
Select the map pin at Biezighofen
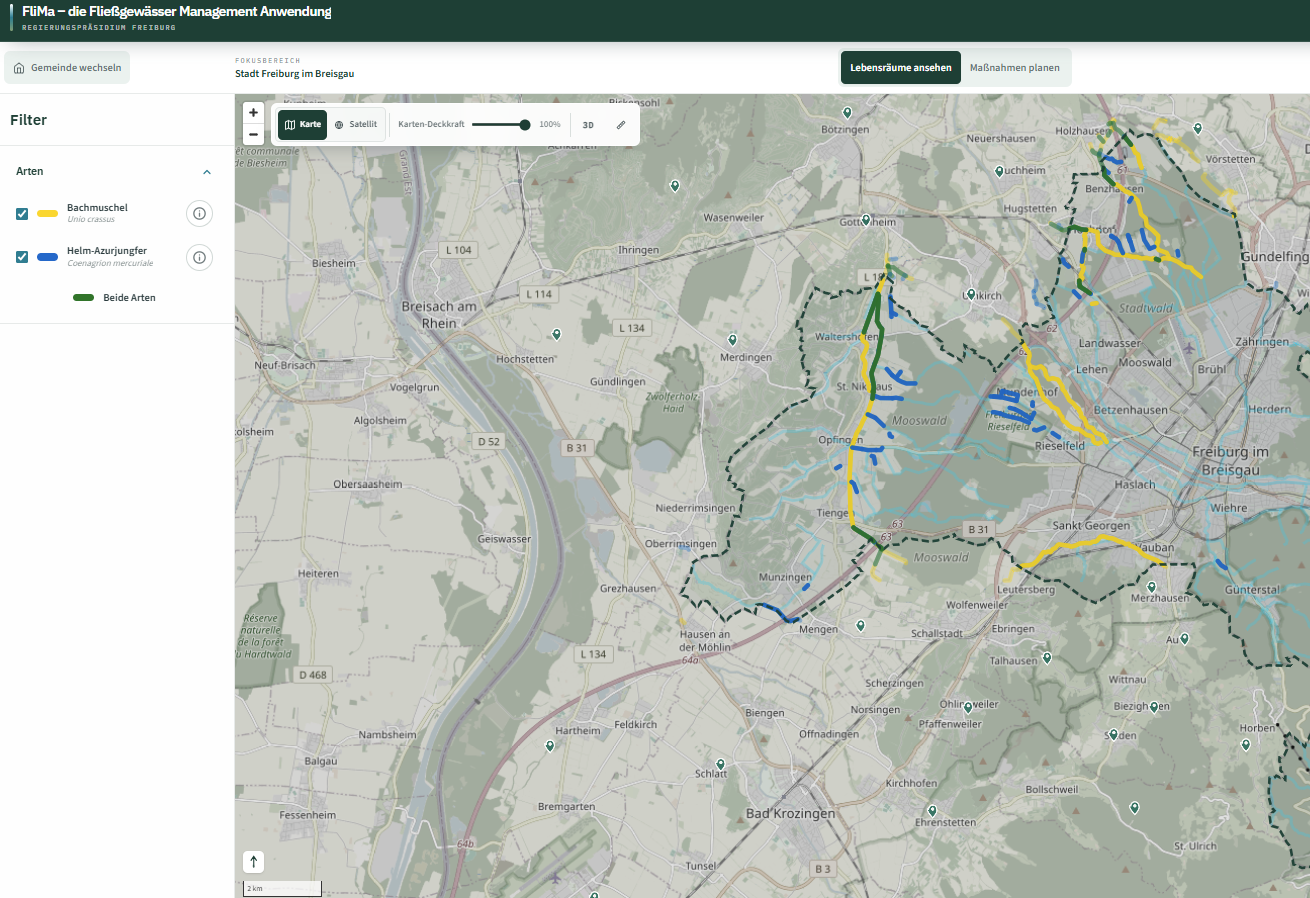click(x=1155, y=706)
